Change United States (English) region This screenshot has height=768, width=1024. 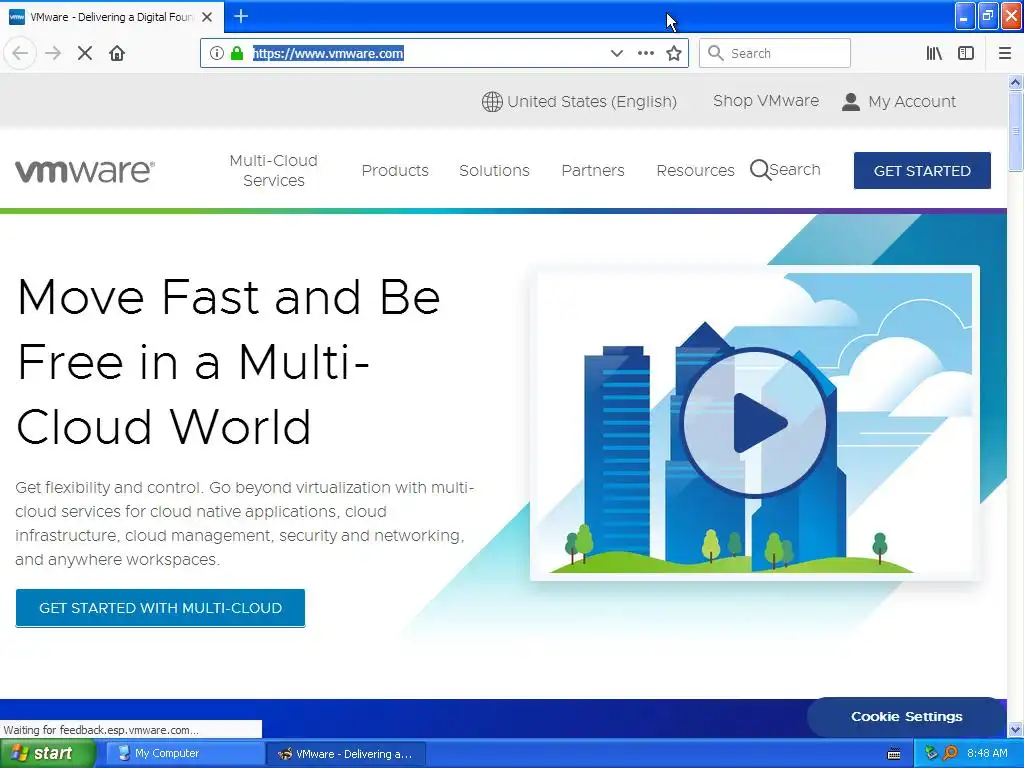pyautogui.click(x=592, y=101)
